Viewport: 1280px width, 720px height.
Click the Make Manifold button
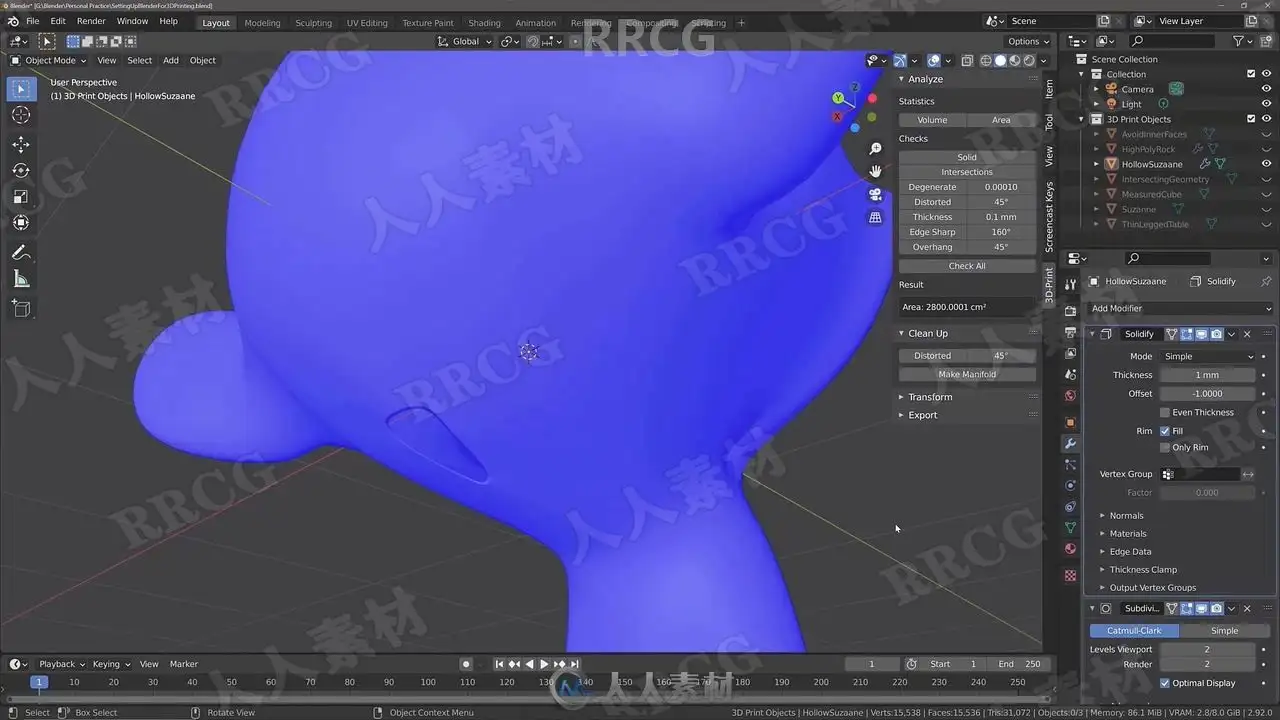click(967, 374)
